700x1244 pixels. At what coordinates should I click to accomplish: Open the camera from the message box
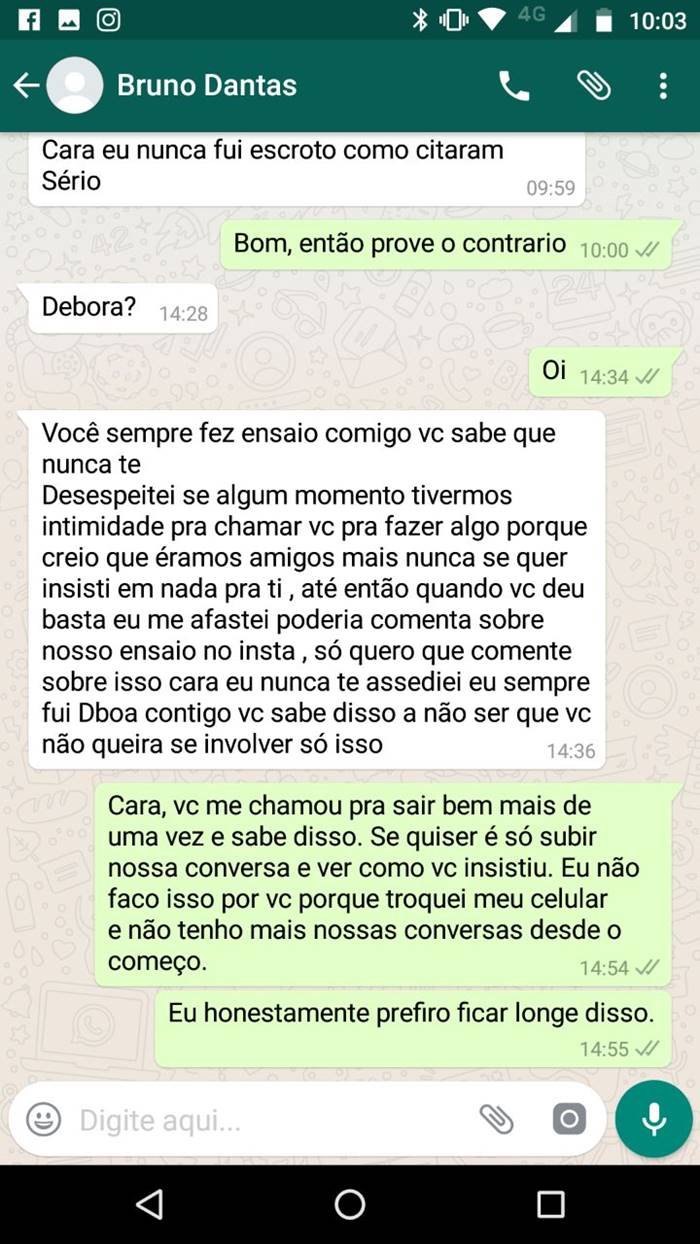point(569,1119)
